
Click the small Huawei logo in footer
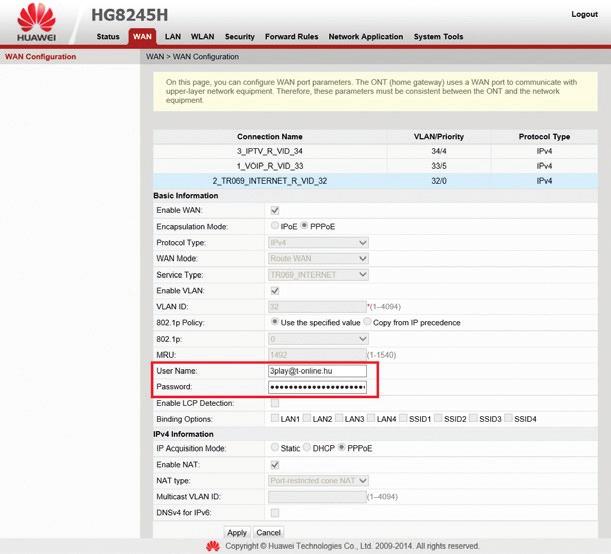click(x=213, y=546)
